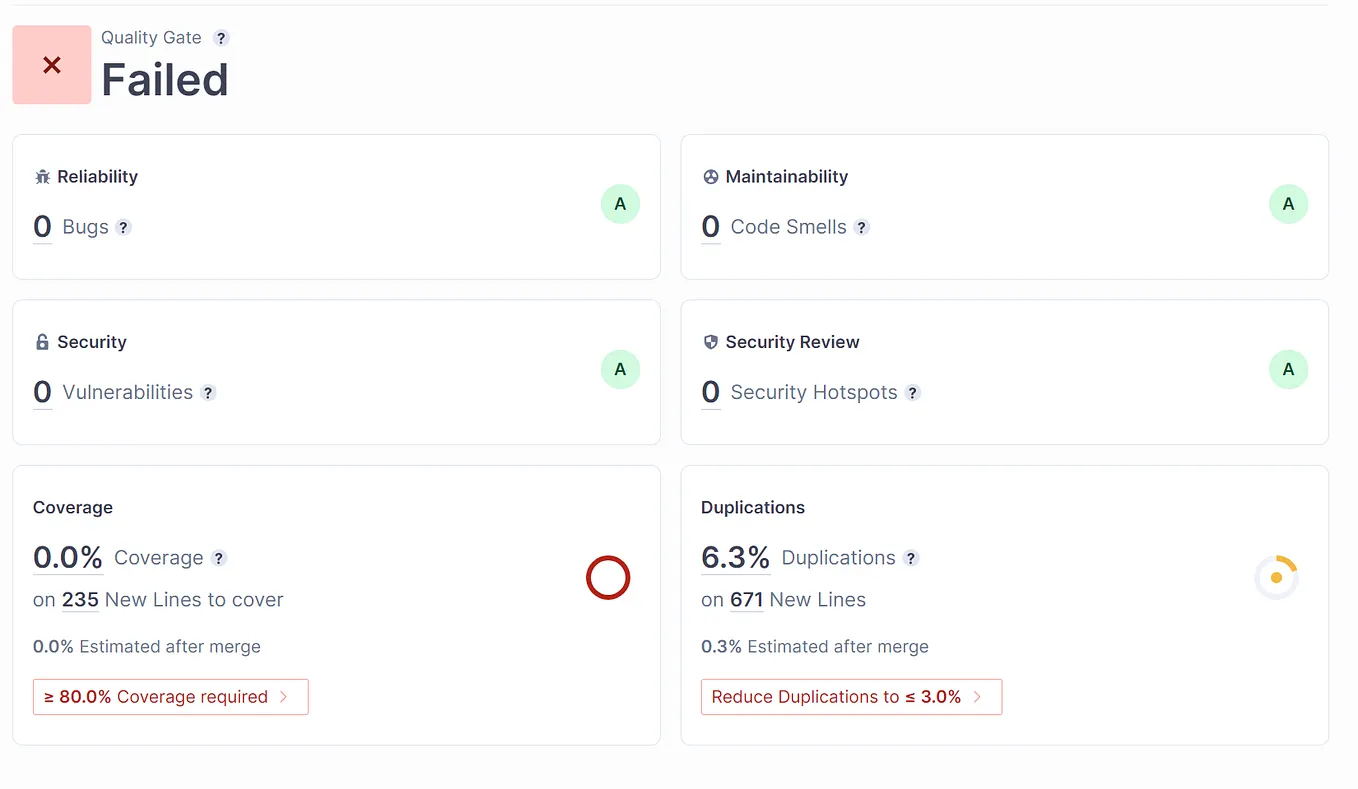
Task: Open the Quality Gate help tooltip
Action: (x=222, y=37)
